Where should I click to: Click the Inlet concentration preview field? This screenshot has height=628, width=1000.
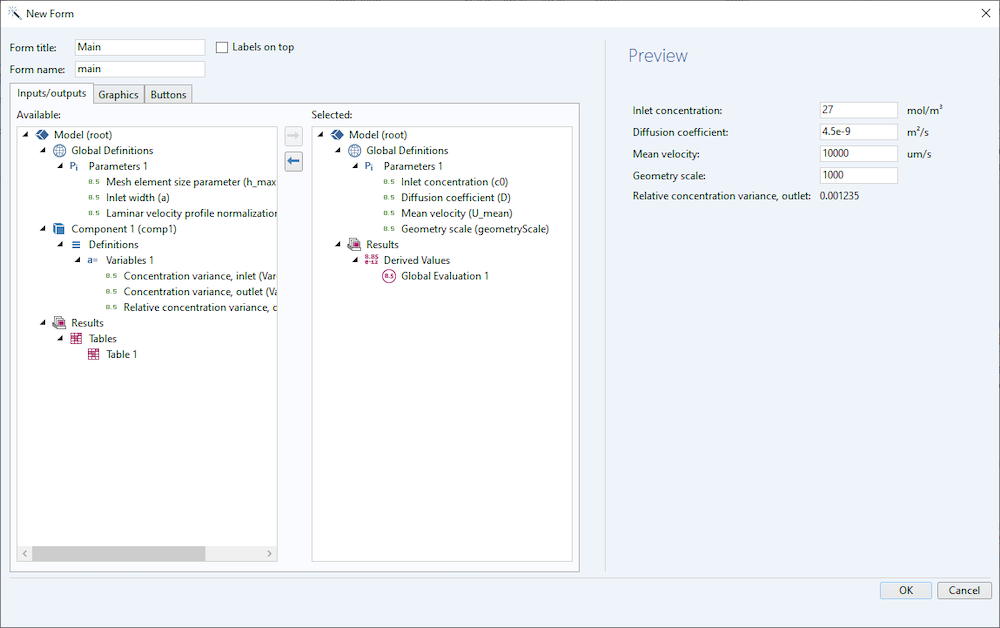[858, 110]
